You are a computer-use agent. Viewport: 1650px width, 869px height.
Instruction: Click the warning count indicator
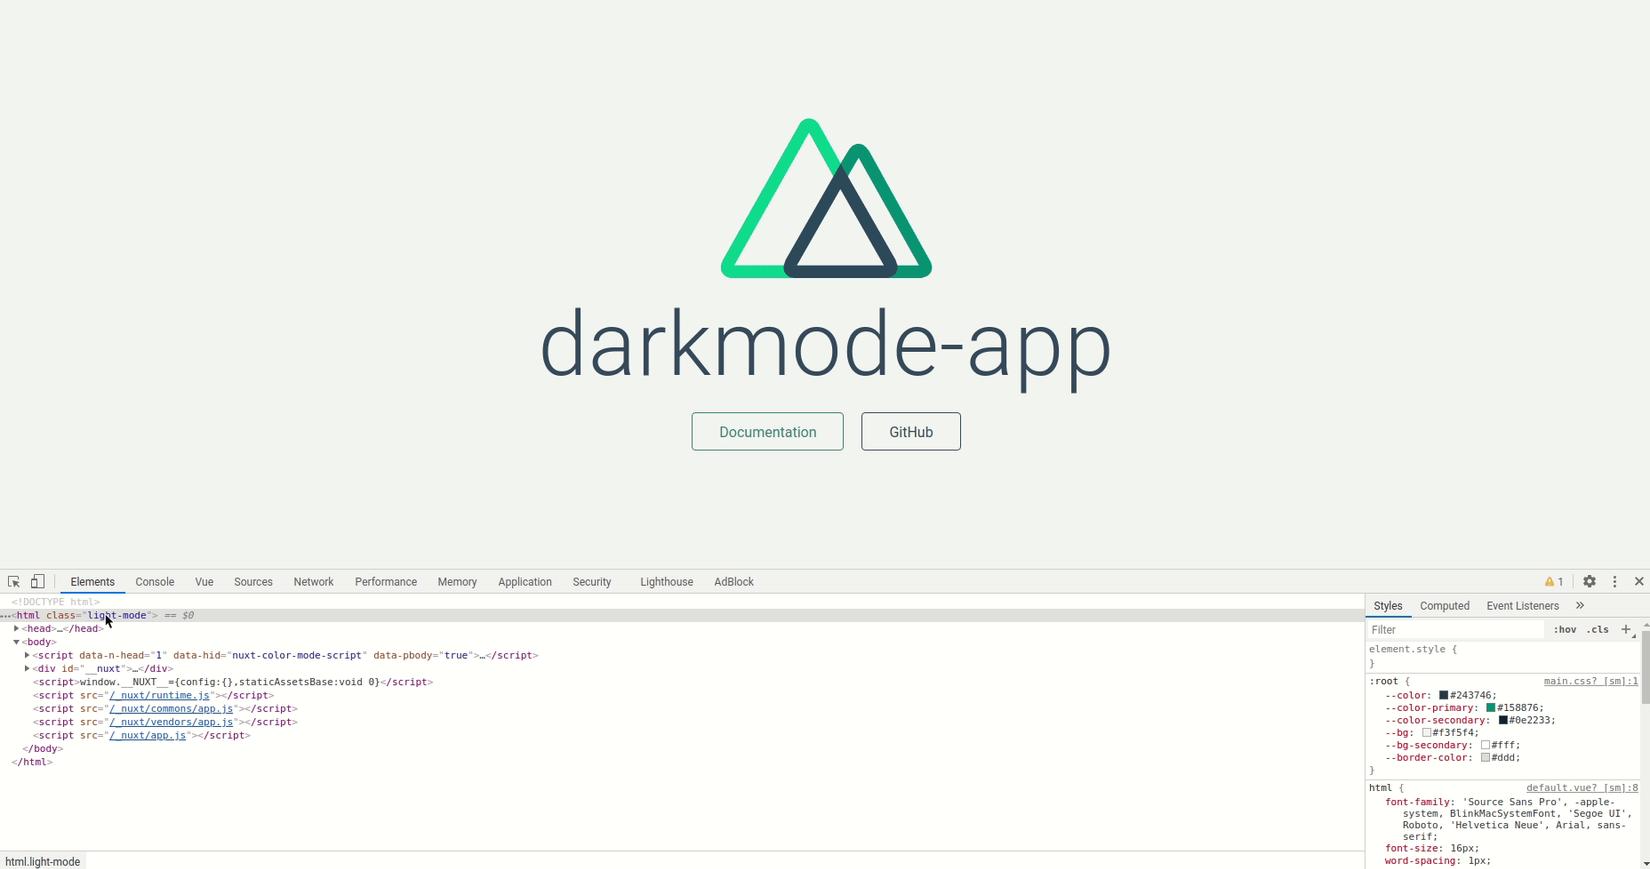tap(1554, 582)
